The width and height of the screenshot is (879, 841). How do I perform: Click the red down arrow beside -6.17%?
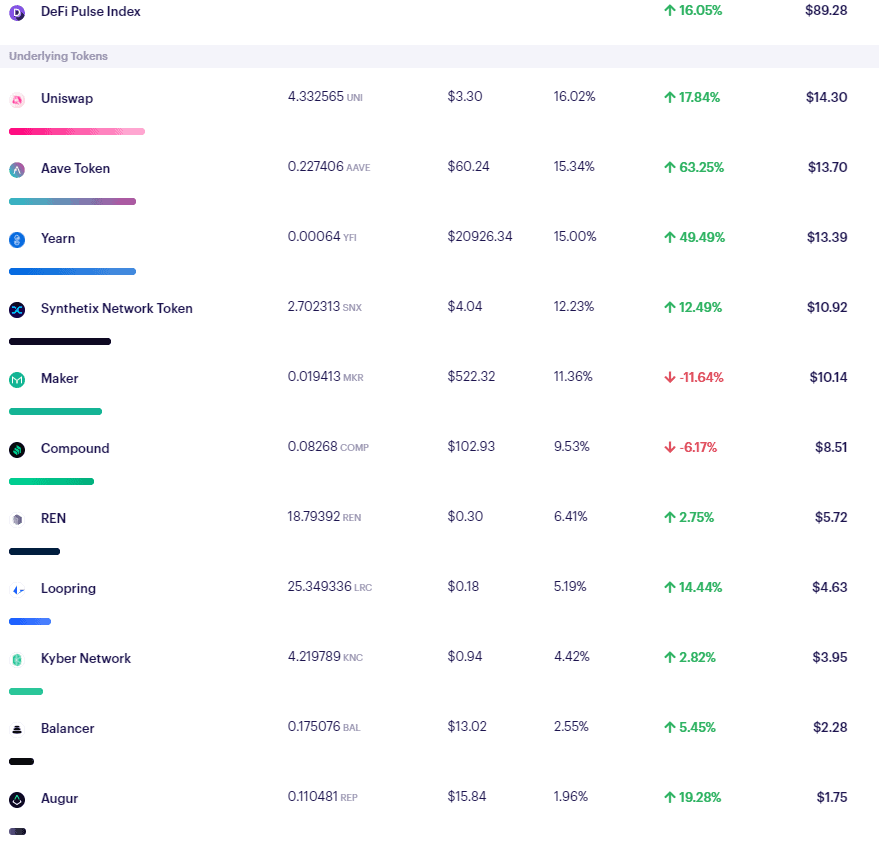669,447
